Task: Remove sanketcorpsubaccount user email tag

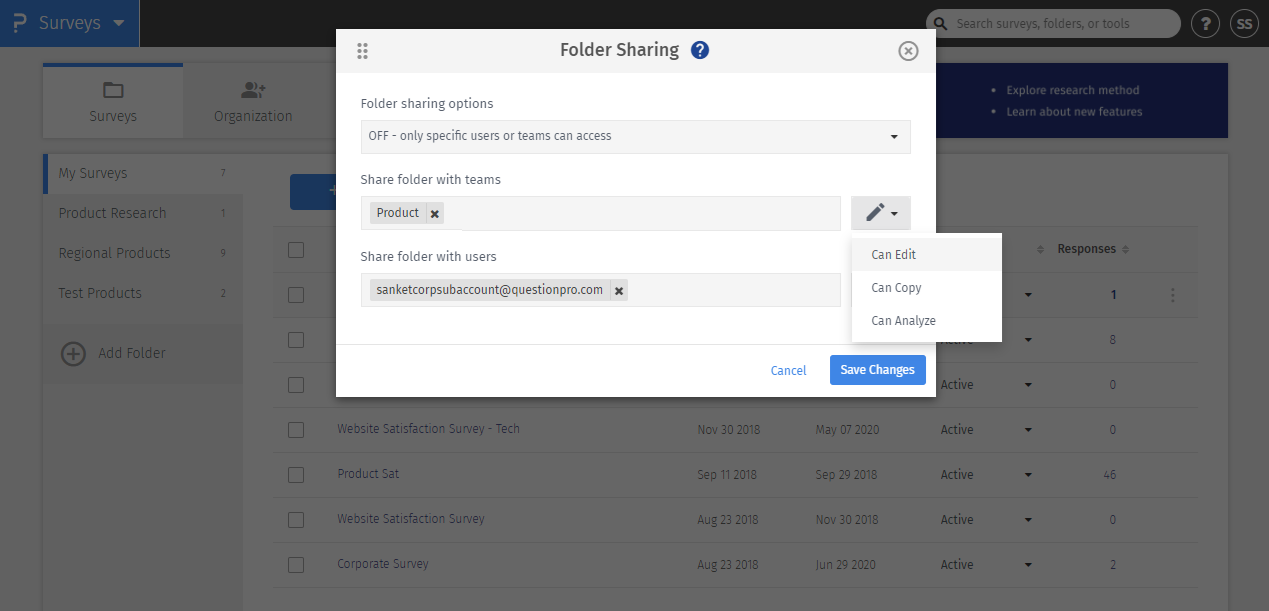Action: click(619, 290)
